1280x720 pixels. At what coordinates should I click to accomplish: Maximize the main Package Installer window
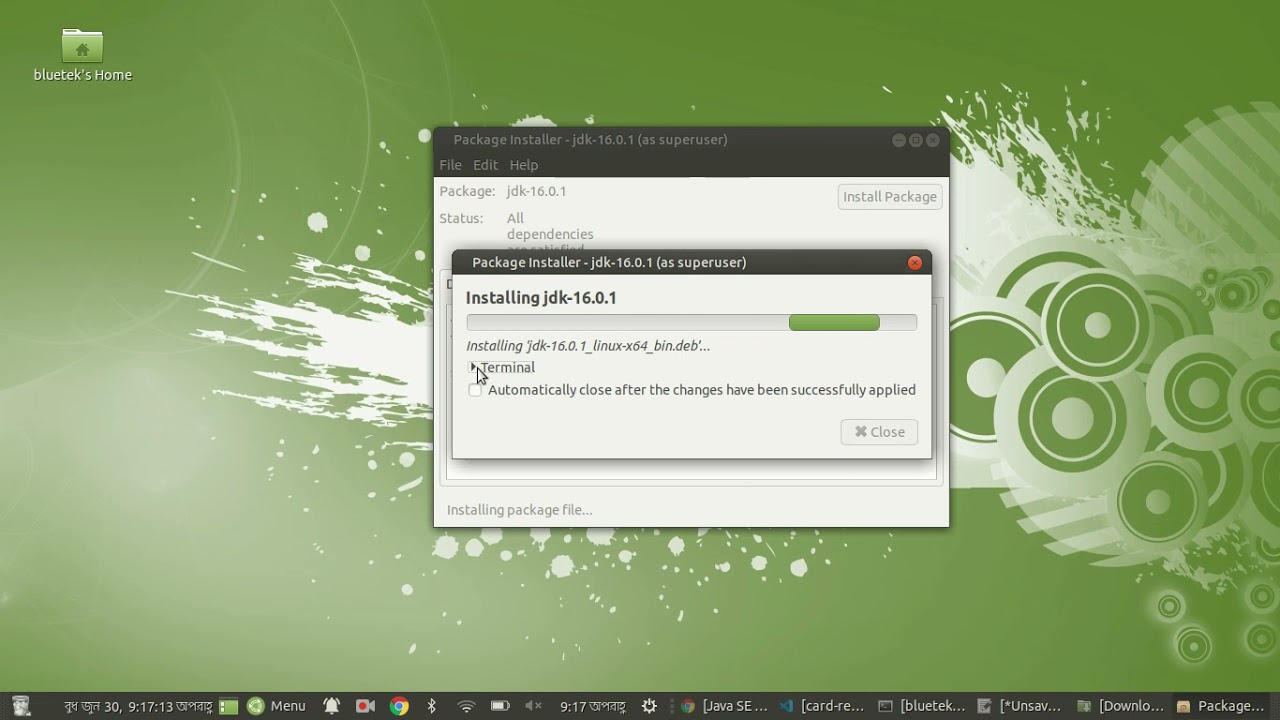(915, 141)
